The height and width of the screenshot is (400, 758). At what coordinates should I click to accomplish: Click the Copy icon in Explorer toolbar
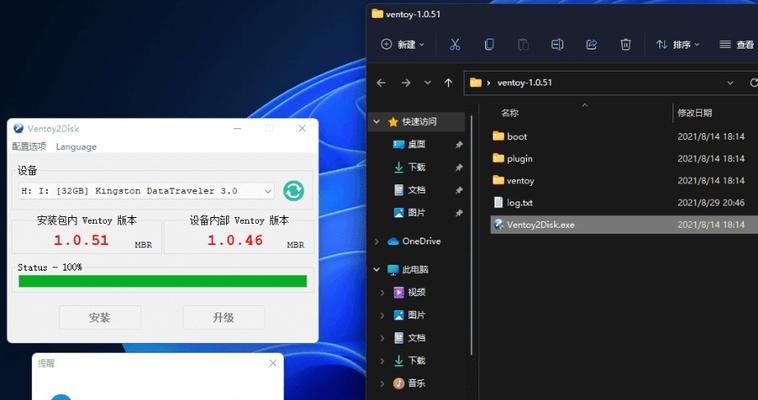(489, 44)
